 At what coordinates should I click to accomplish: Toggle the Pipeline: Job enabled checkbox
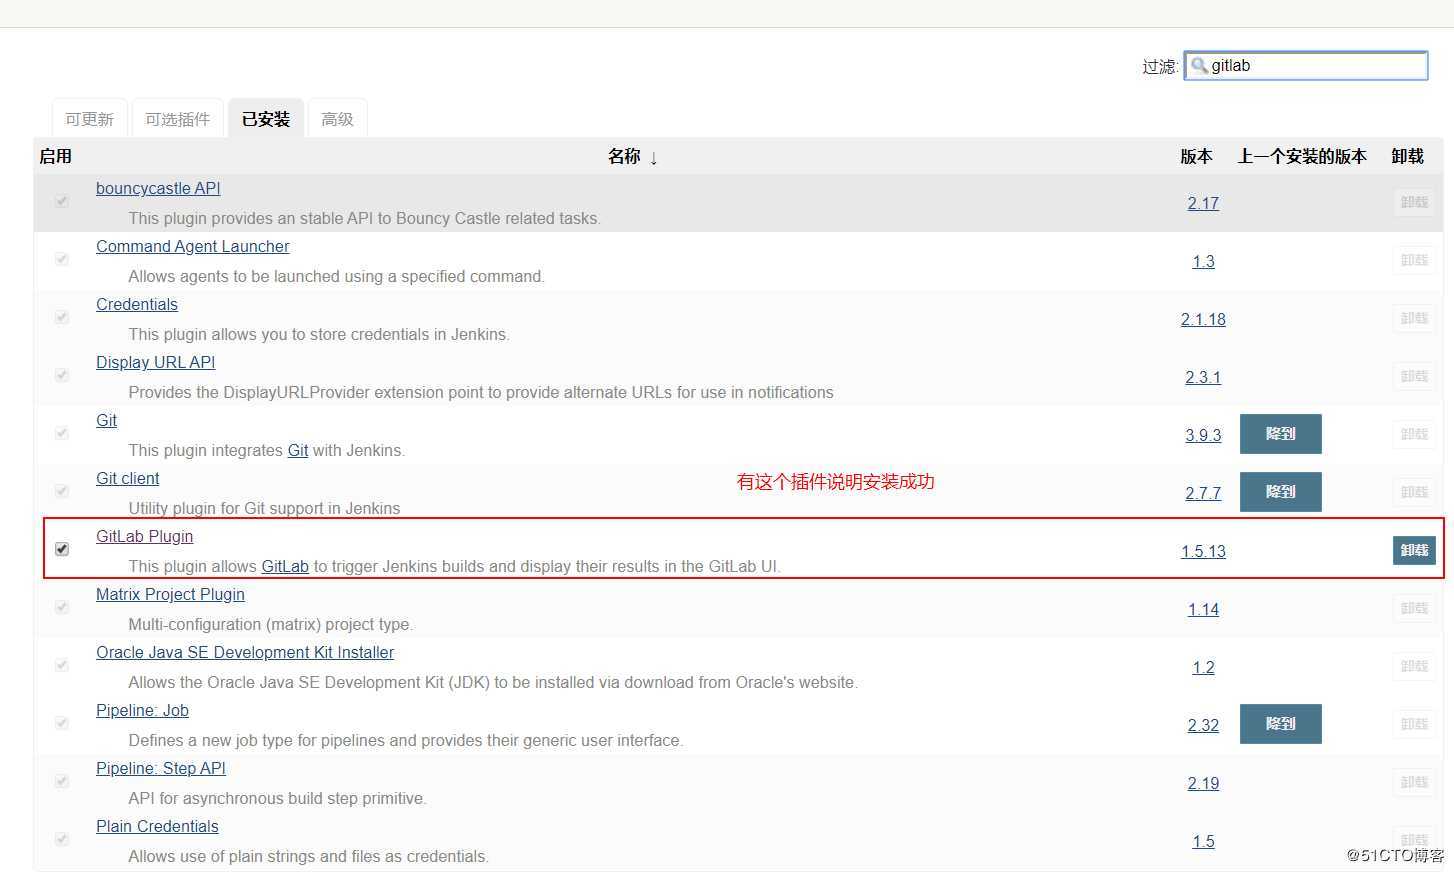click(x=62, y=723)
